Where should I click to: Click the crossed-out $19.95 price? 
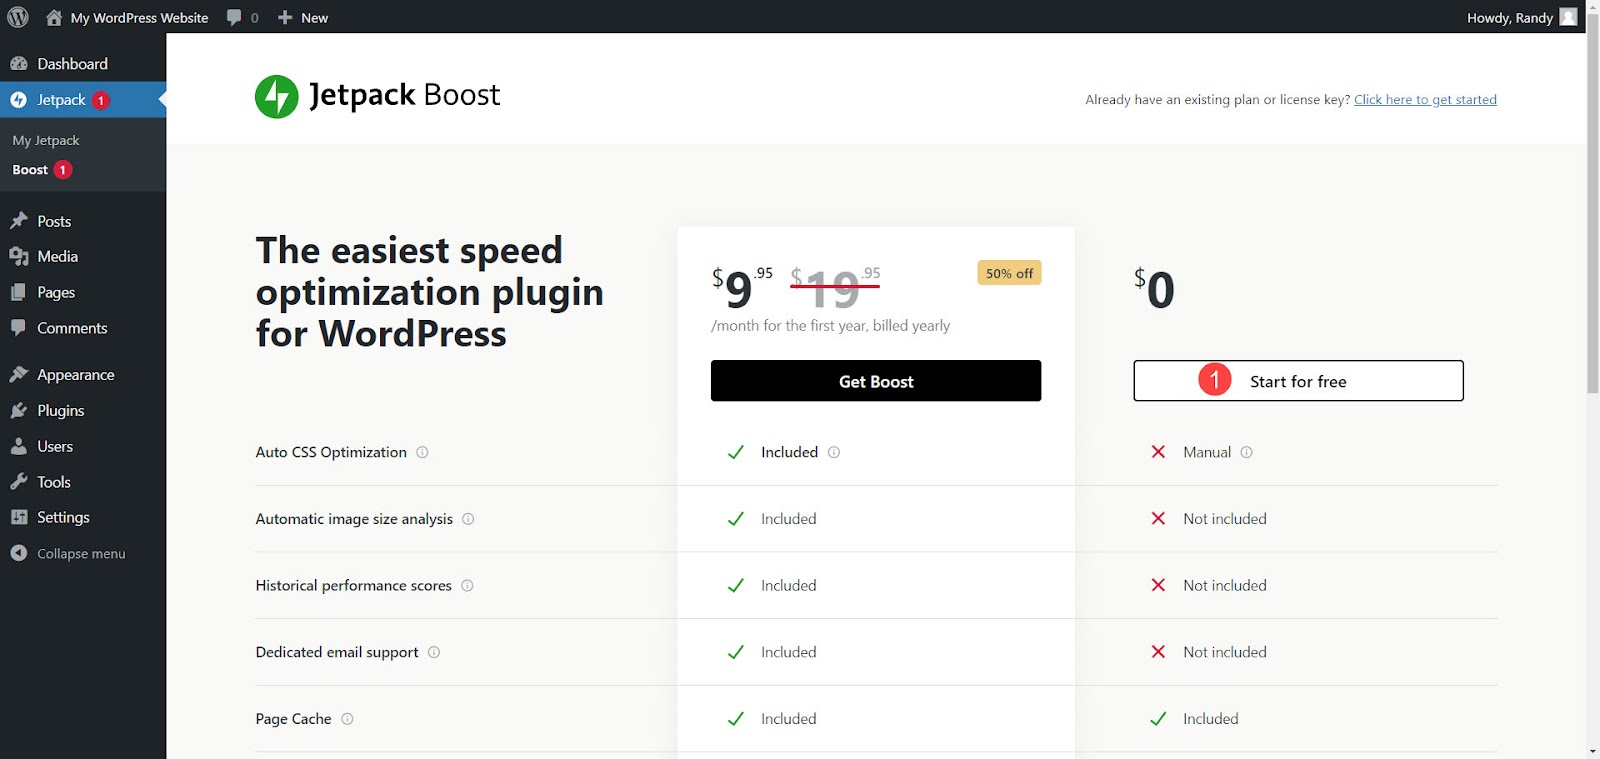[x=836, y=288]
